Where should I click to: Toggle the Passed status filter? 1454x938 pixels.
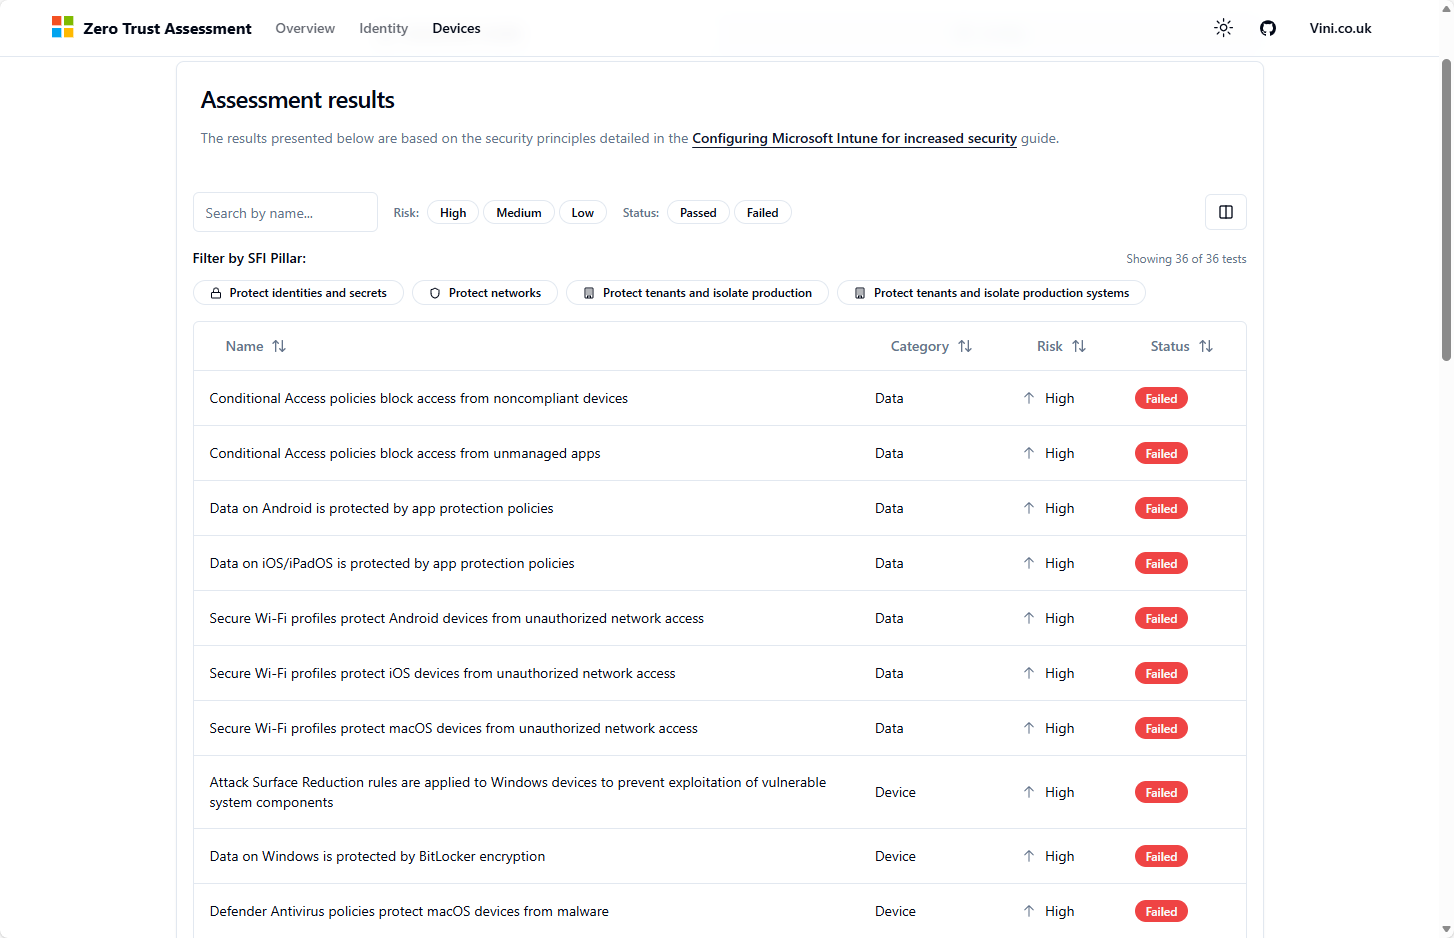698,212
